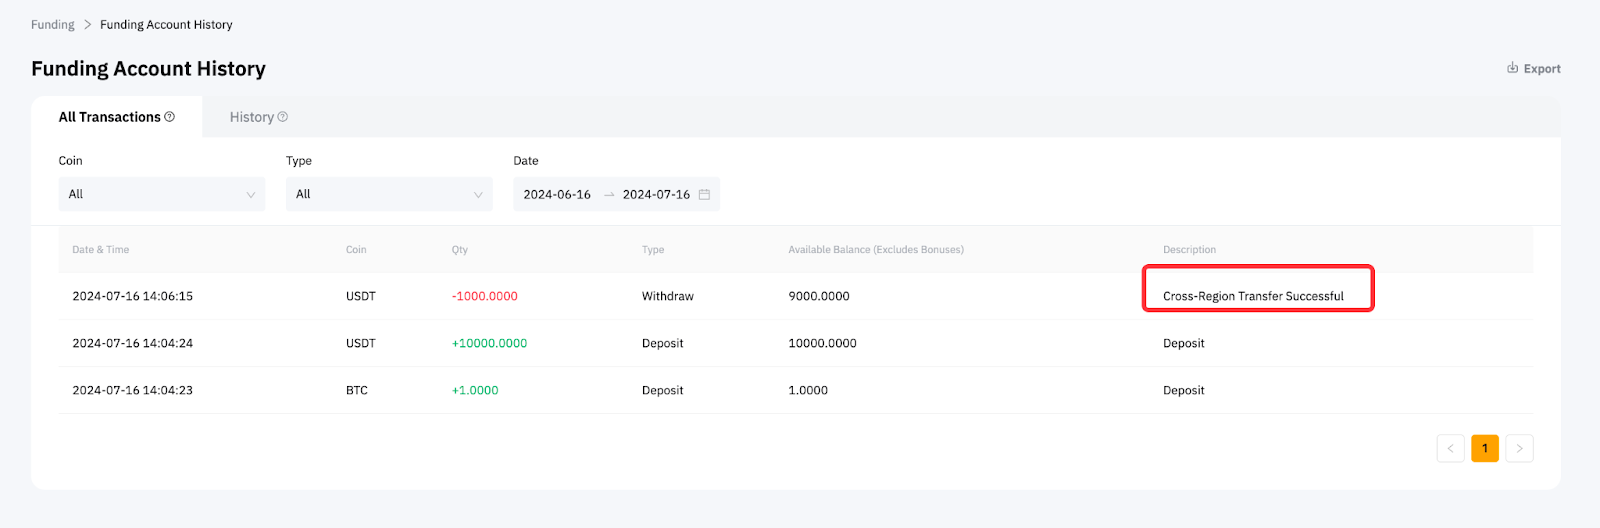Switch to the All Transactions tab
Image resolution: width=1600 pixels, height=528 pixels.
[x=110, y=117]
